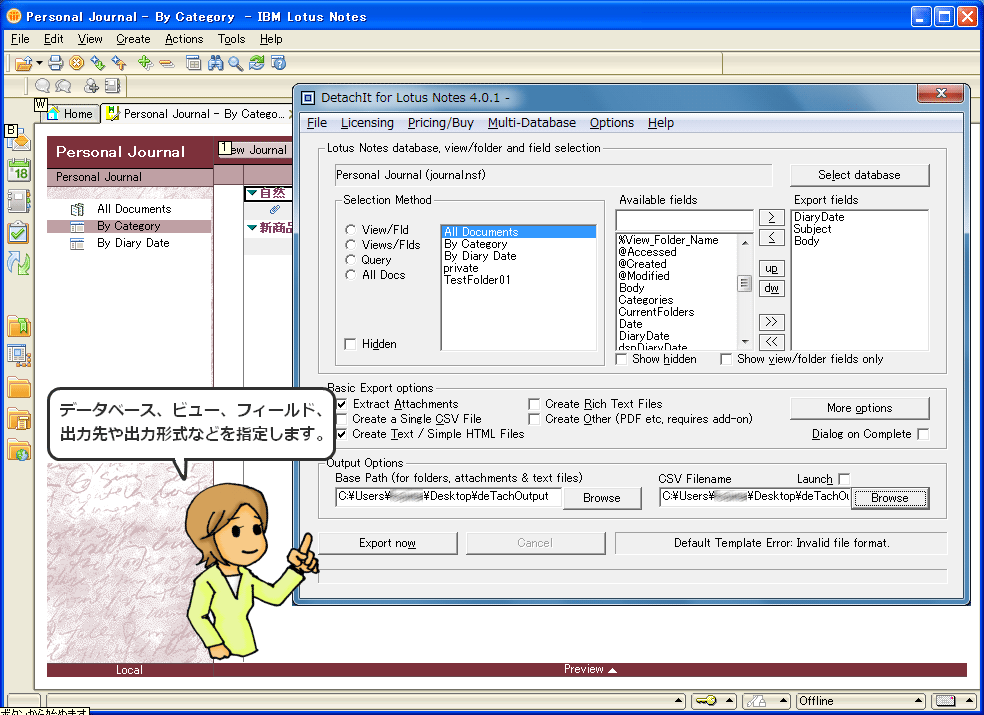Uncheck Extract Attachments
Screen dimensions: 984x715
[341, 404]
